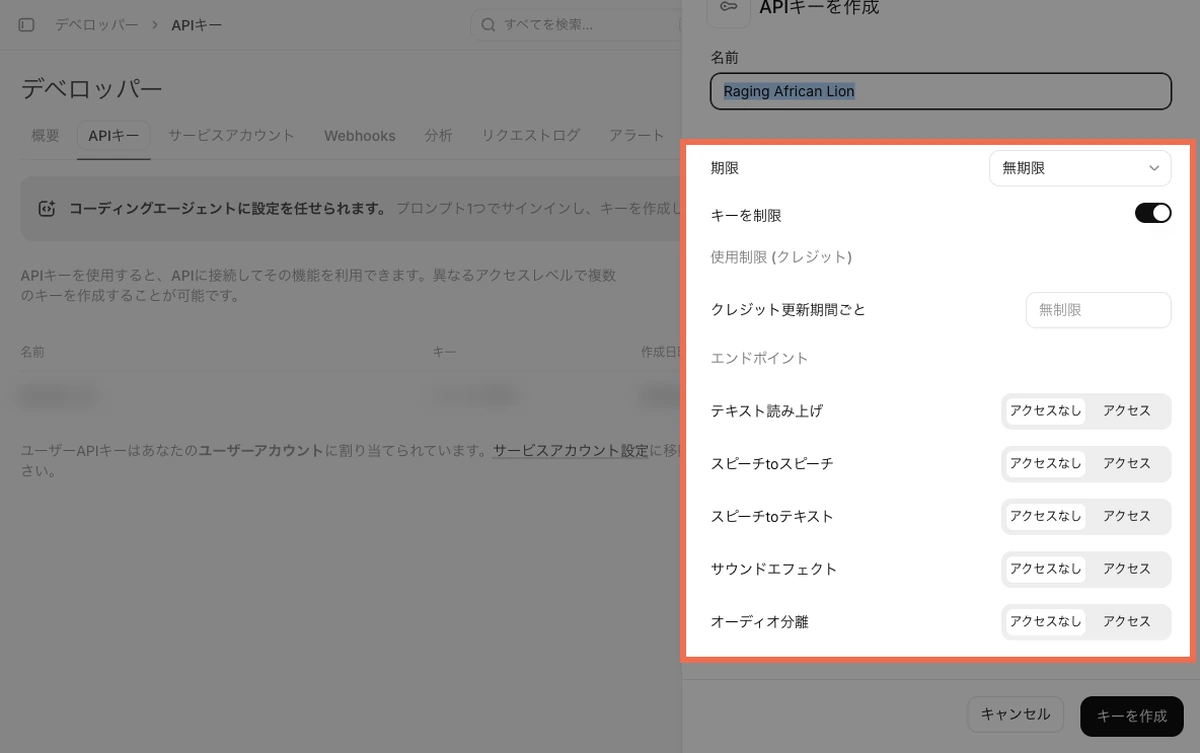Open the リクエストログ tab
Viewport: 1200px width, 753px height.
[531, 135]
